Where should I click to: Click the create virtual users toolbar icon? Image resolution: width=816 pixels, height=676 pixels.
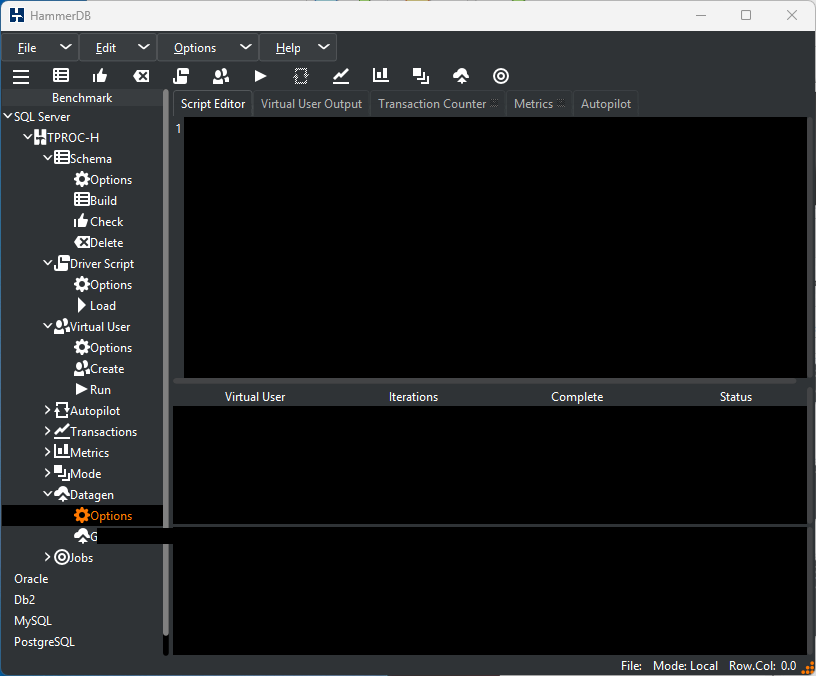[x=221, y=76]
